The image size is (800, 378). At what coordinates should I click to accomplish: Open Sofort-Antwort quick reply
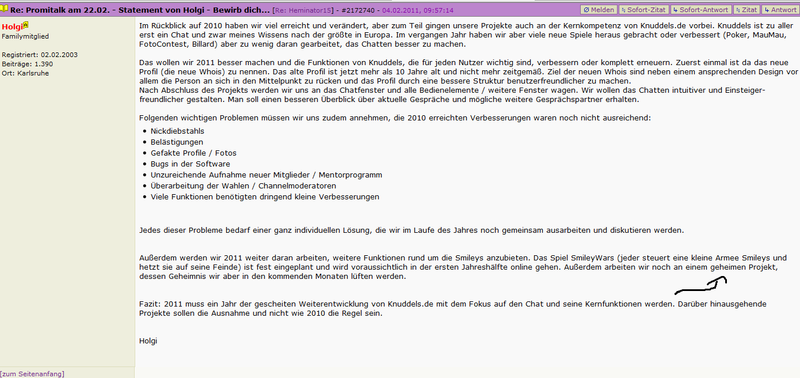click(x=700, y=10)
